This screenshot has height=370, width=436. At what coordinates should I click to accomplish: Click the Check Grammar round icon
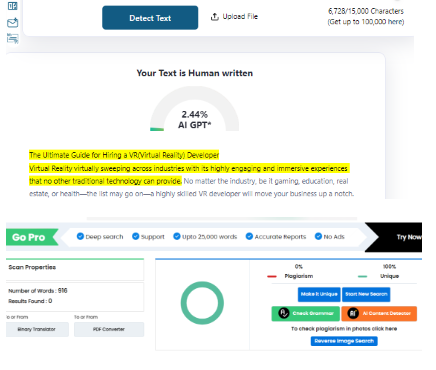(284, 313)
